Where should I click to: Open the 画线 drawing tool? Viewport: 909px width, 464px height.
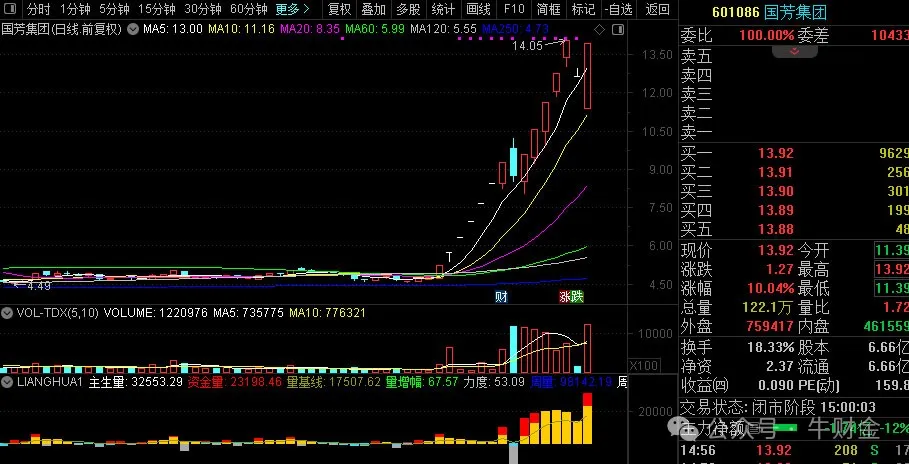[x=479, y=10]
